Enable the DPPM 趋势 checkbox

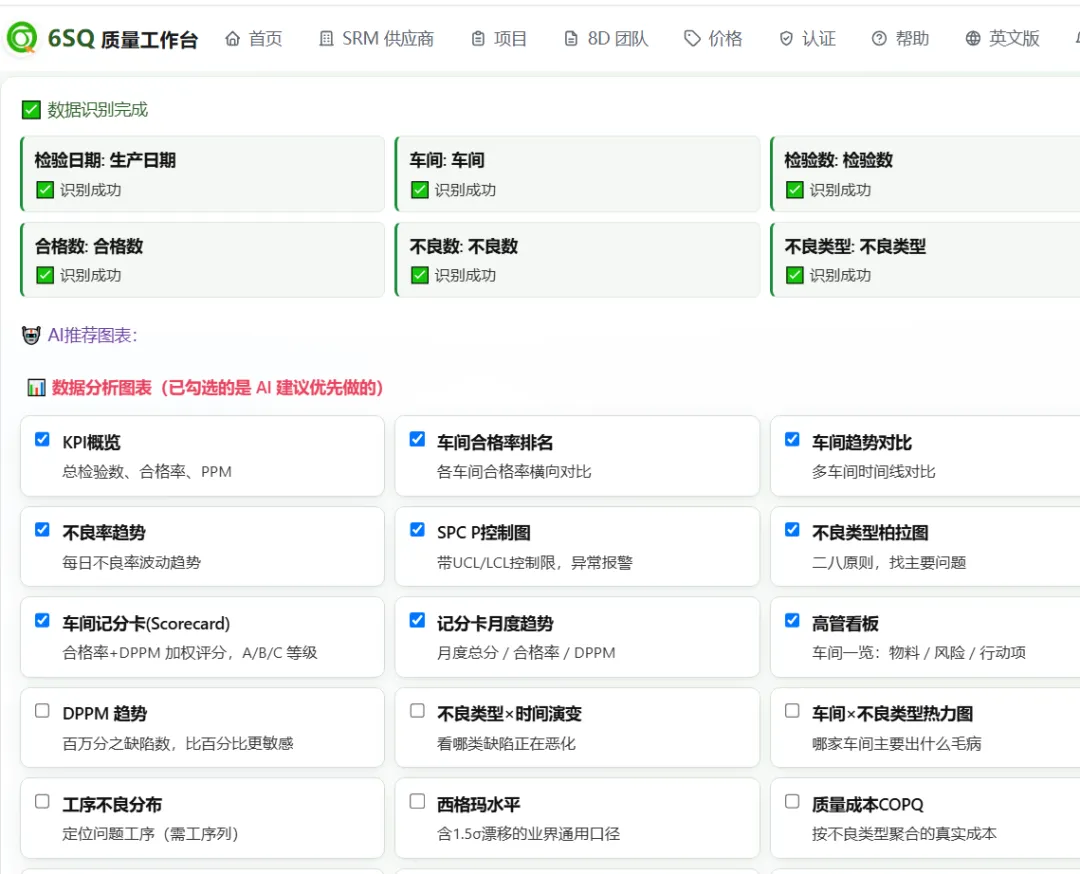point(42,711)
